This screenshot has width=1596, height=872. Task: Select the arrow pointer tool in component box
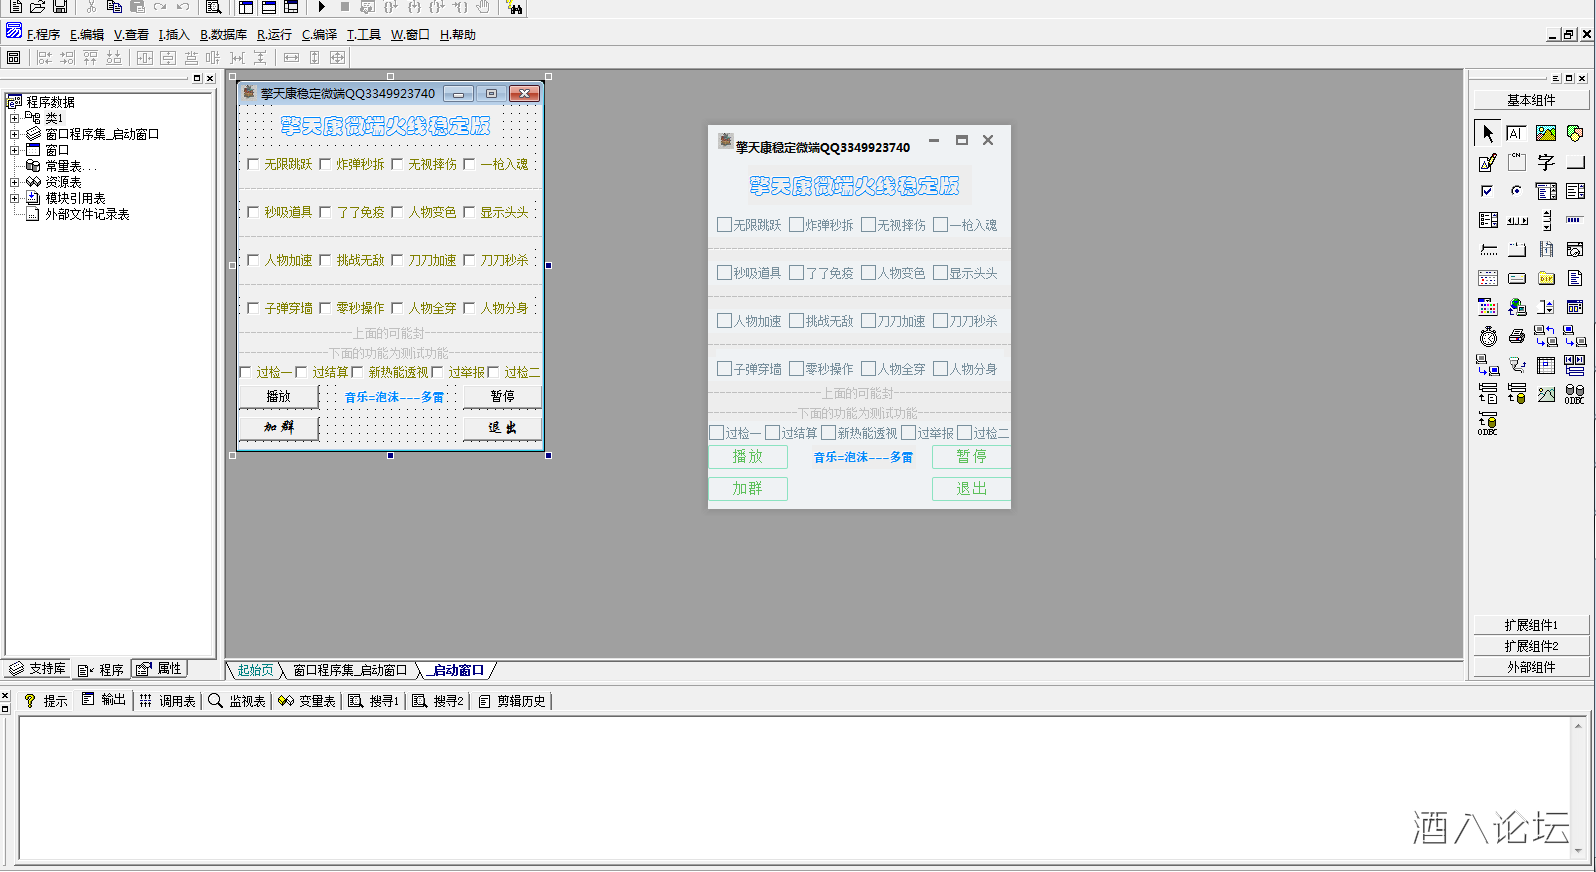[1488, 133]
